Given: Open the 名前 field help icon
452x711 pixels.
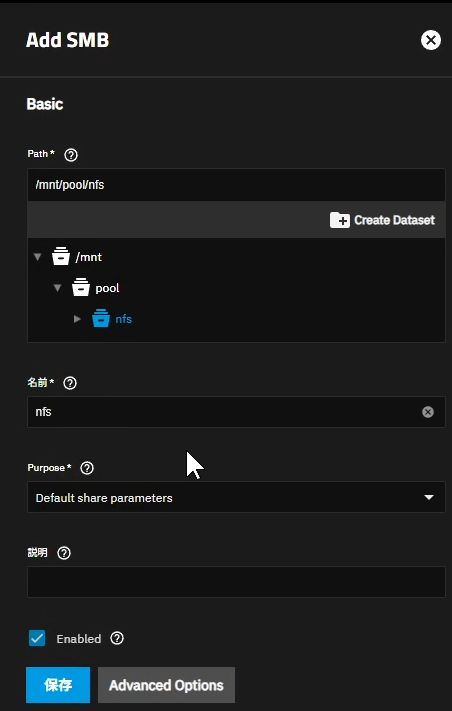Looking at the screenshot, I should [70, 383].
